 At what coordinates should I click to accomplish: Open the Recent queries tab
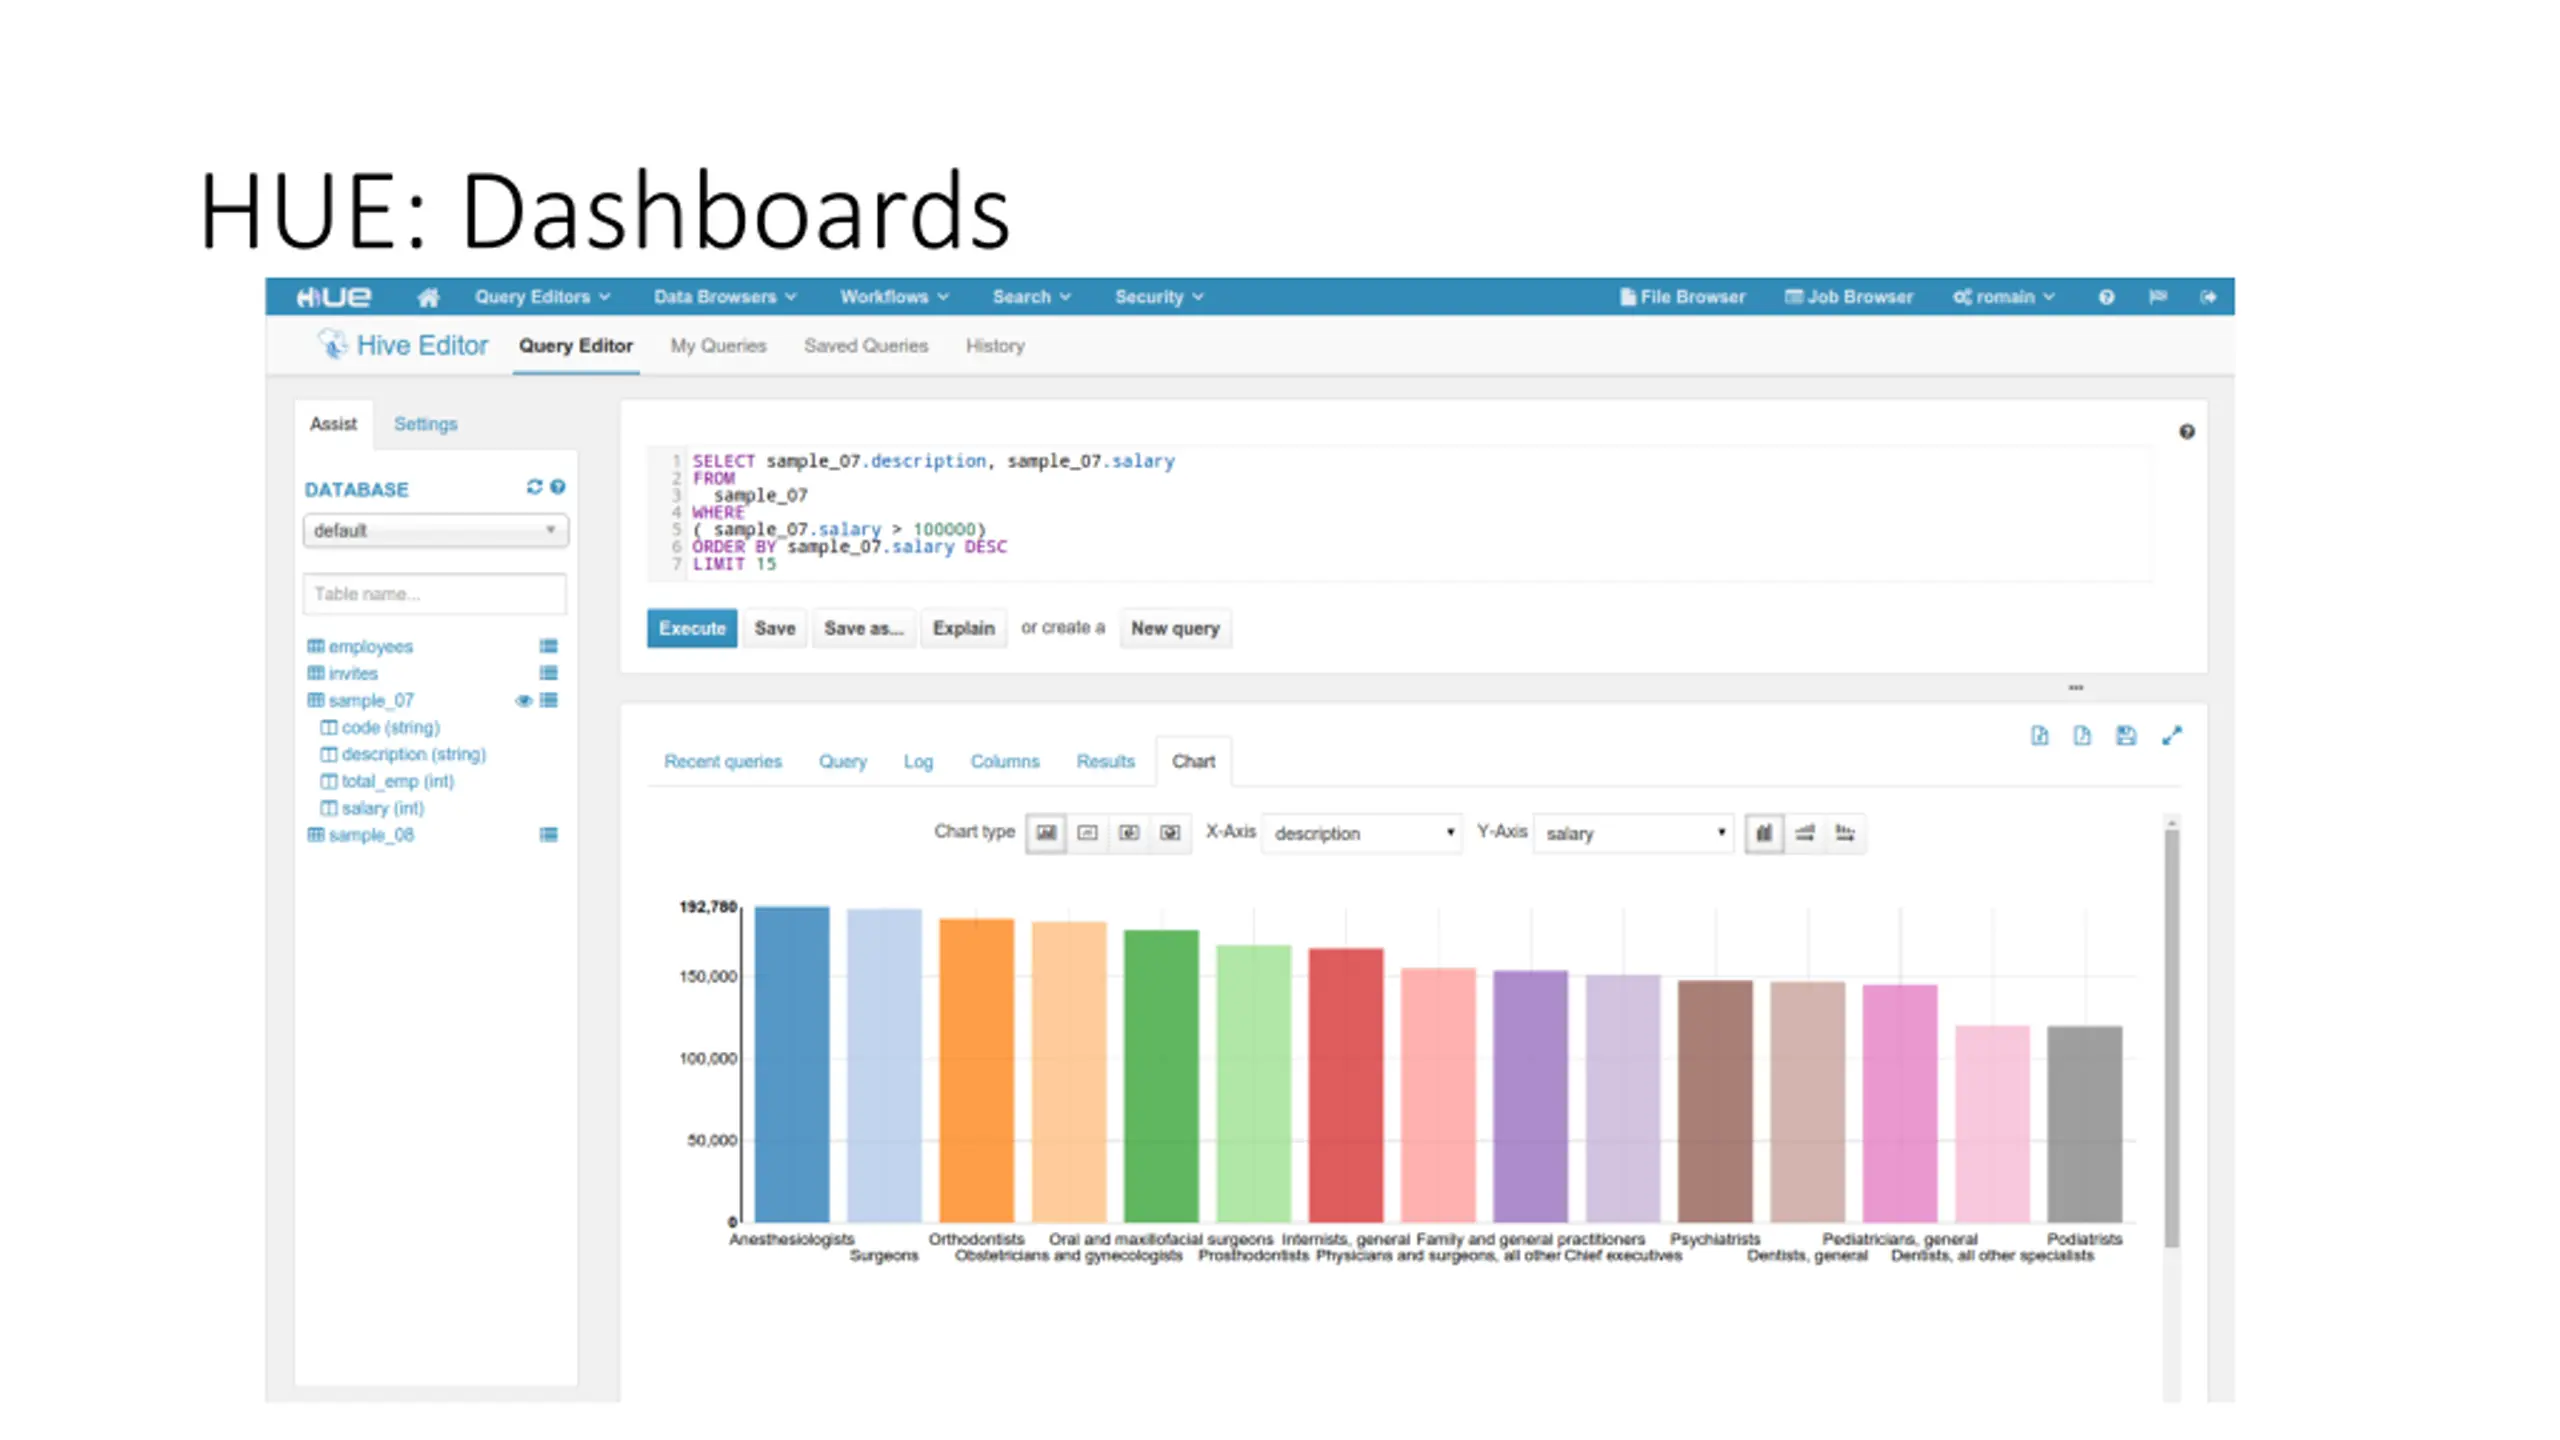[722, 762]
